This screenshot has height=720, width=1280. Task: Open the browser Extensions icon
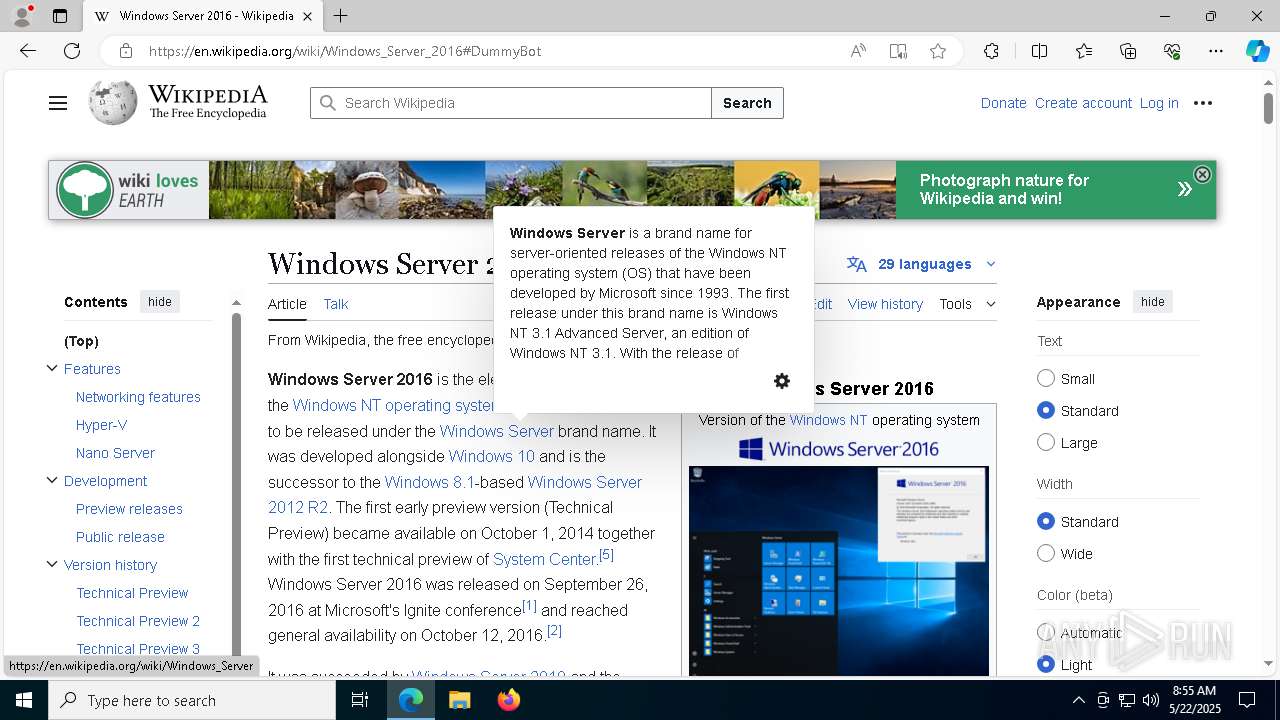coord(991,51)
